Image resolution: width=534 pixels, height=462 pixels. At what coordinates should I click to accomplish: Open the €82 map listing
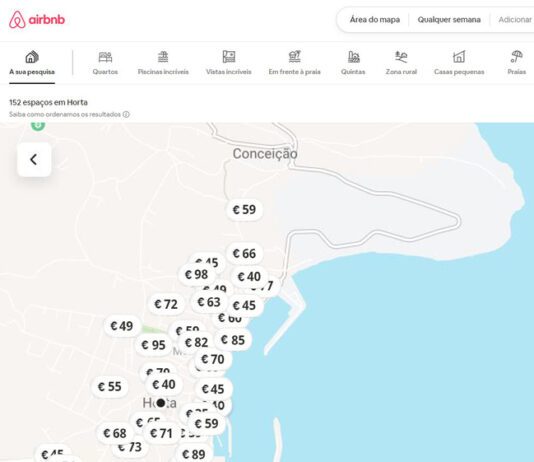click(197, 342)
